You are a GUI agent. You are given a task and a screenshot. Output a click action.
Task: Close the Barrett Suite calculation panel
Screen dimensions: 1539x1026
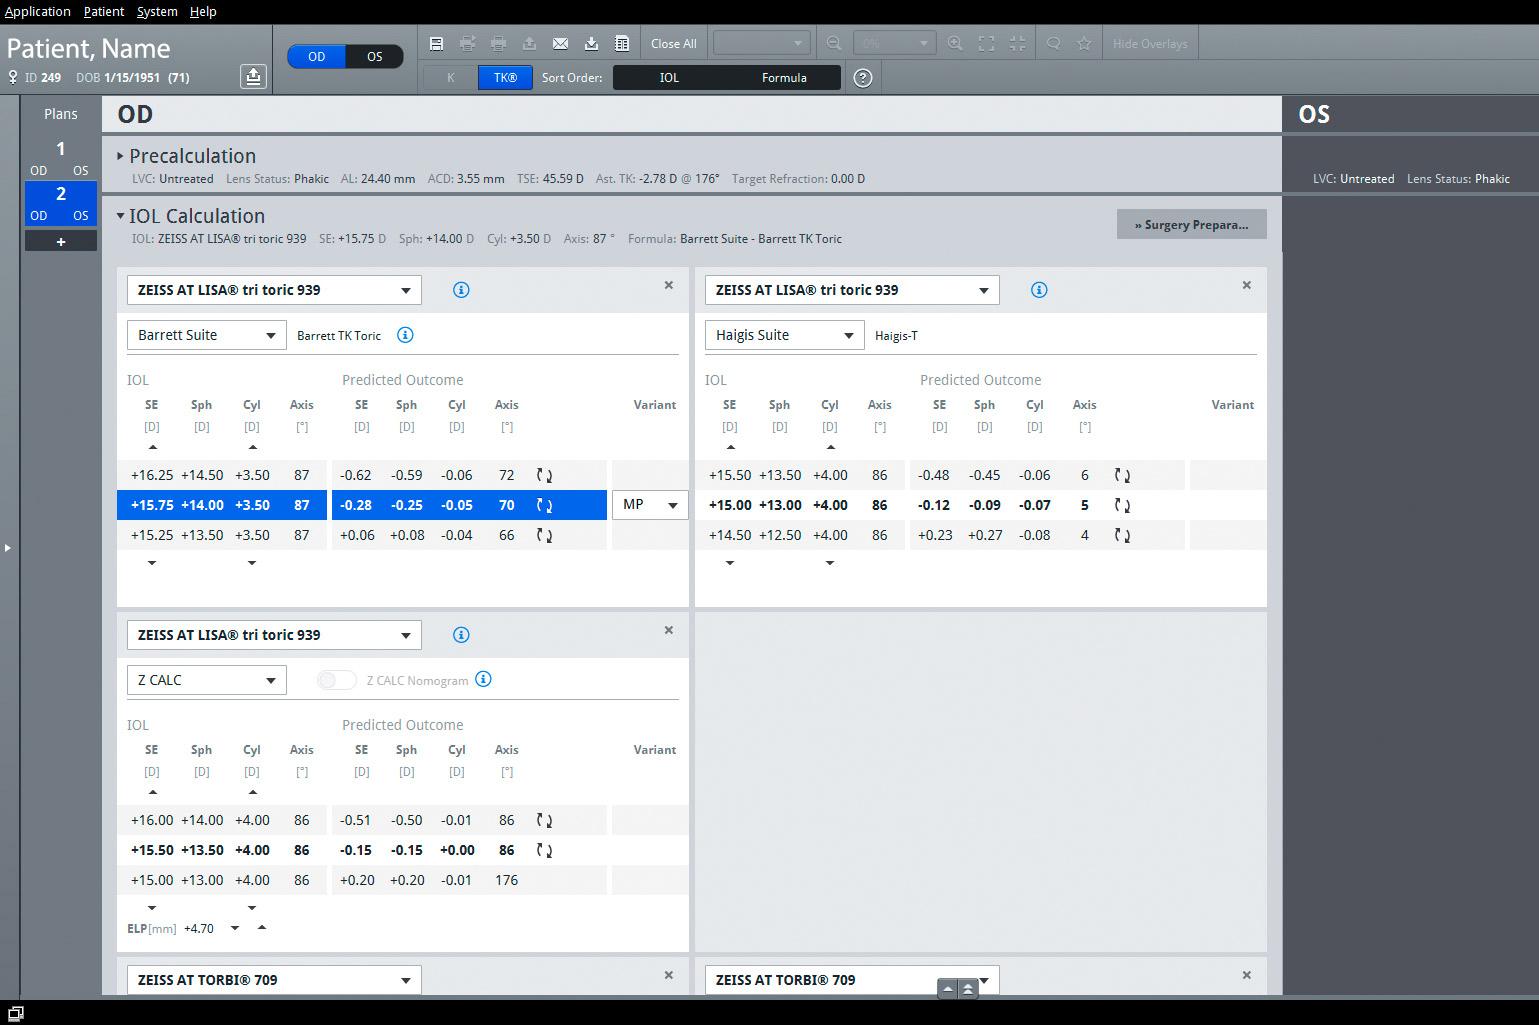669,285
